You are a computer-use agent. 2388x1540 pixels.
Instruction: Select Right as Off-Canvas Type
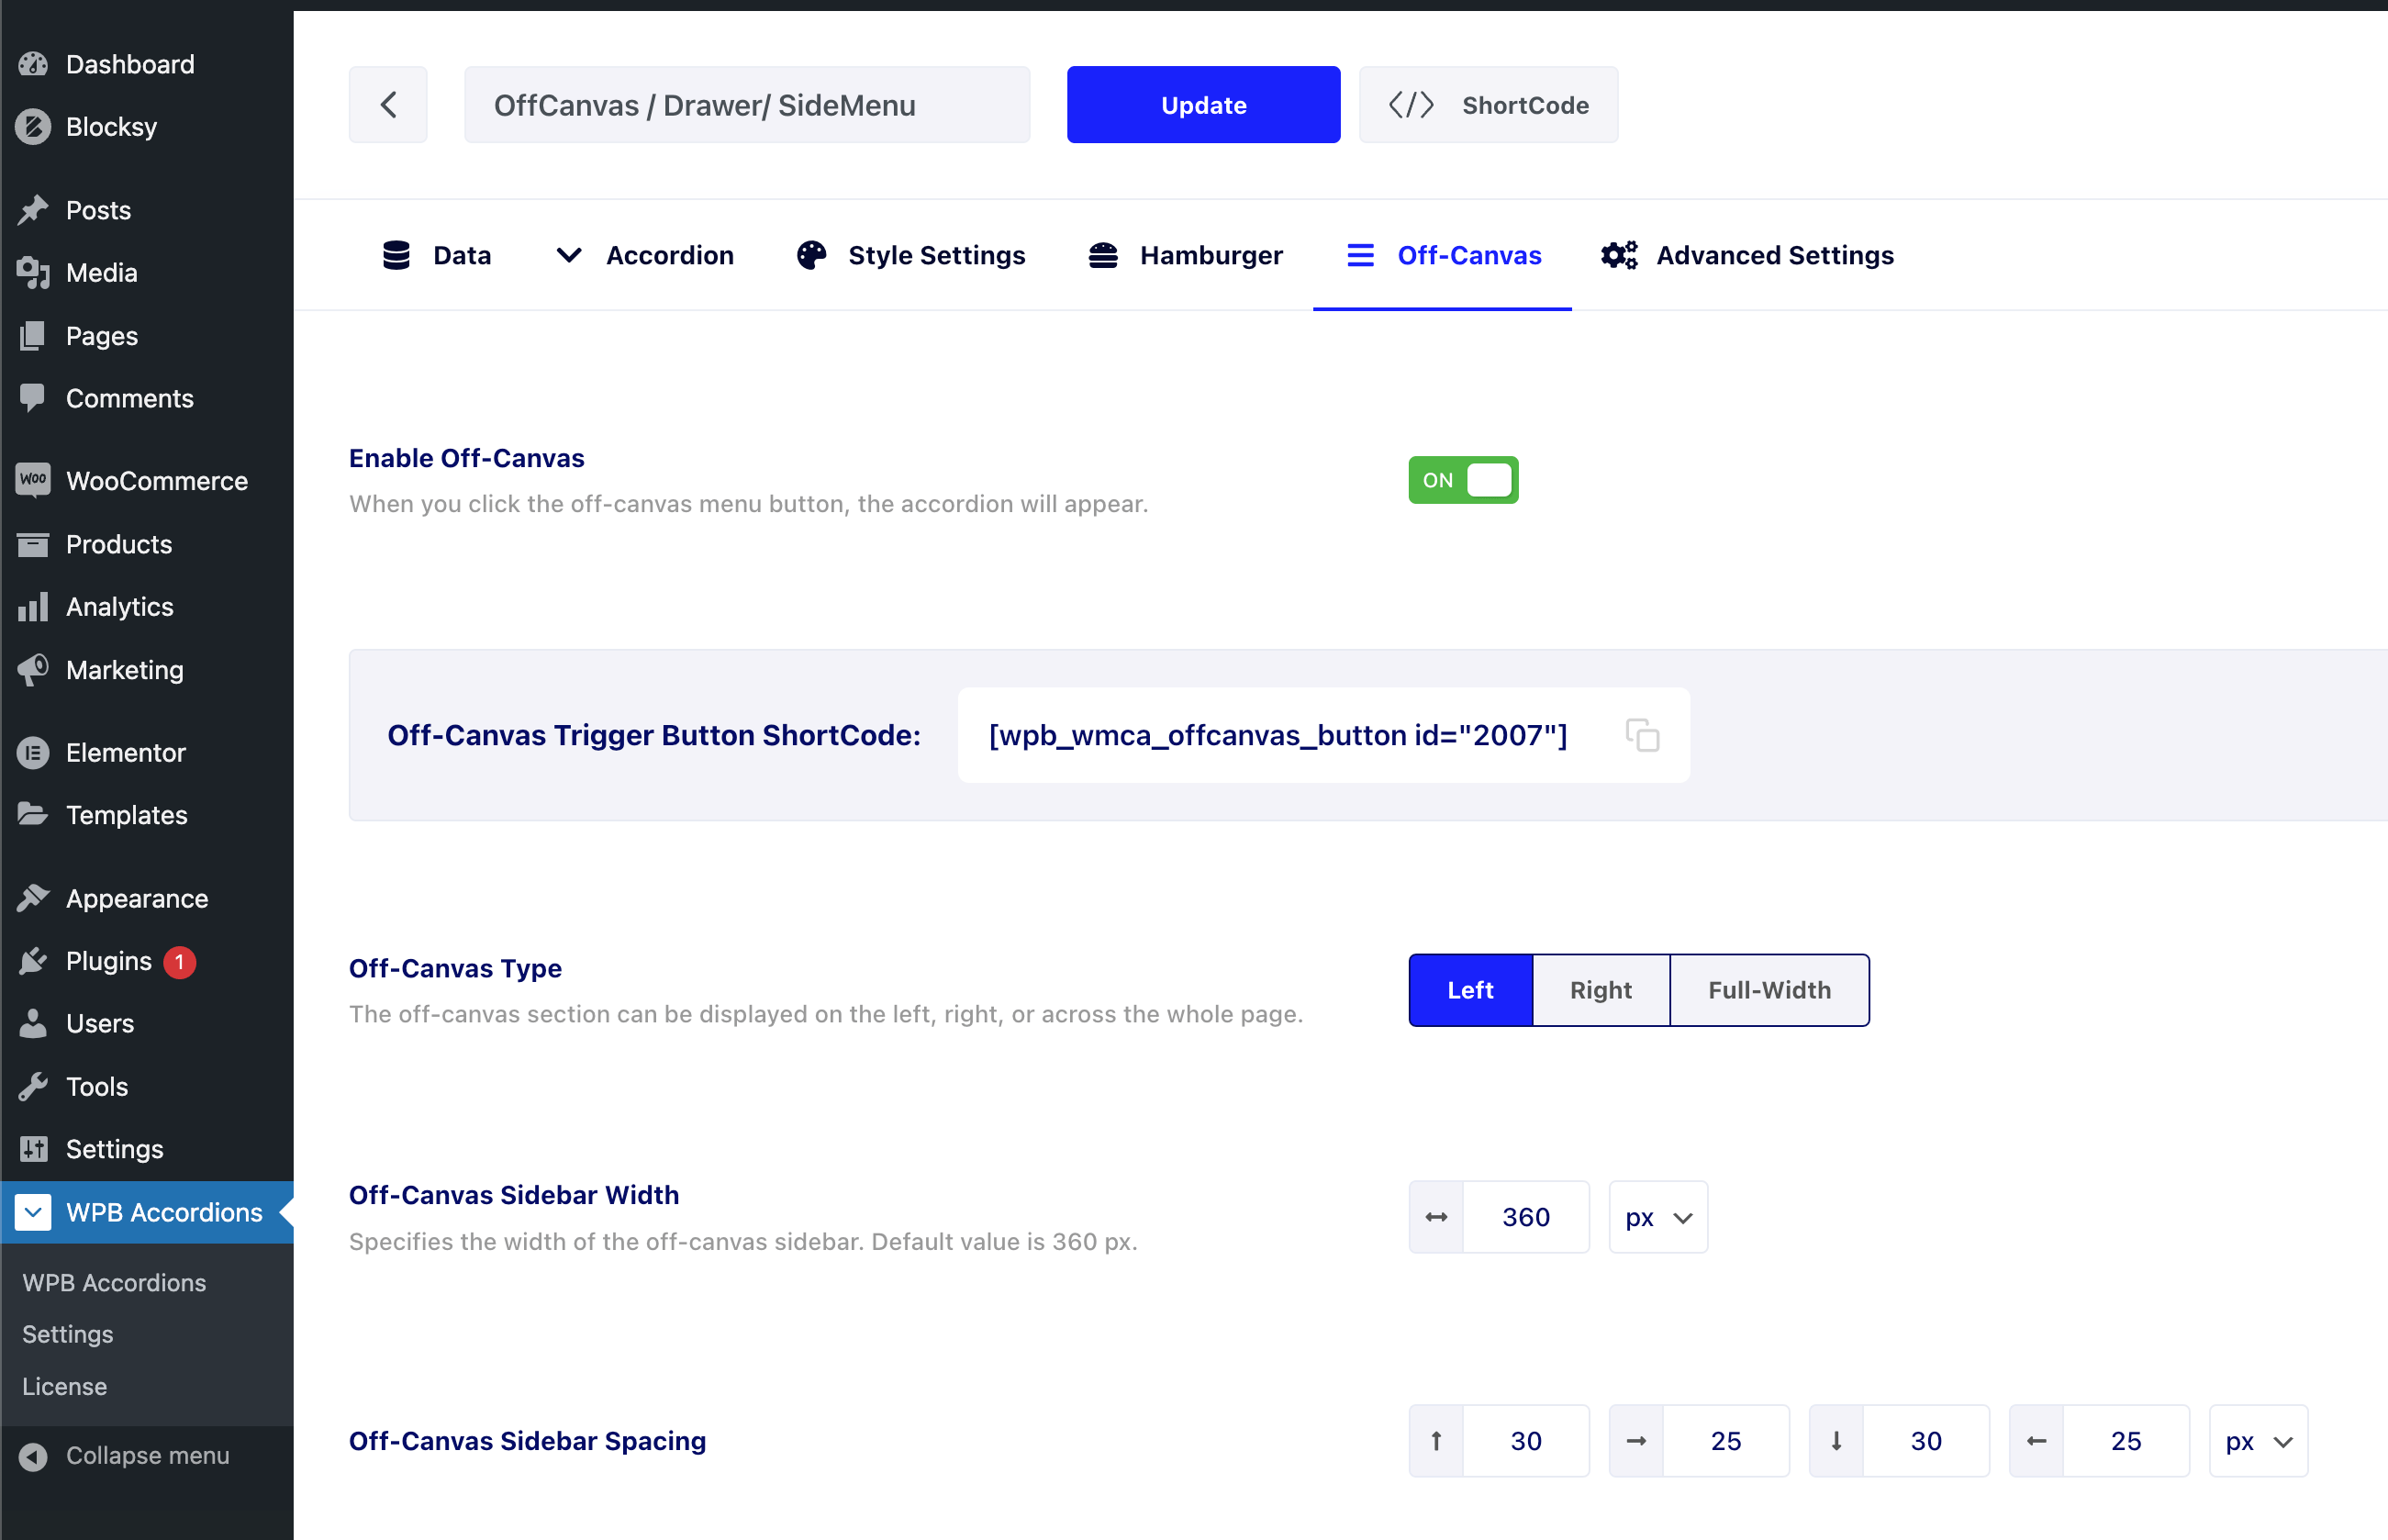click(x=1600, y=990)
